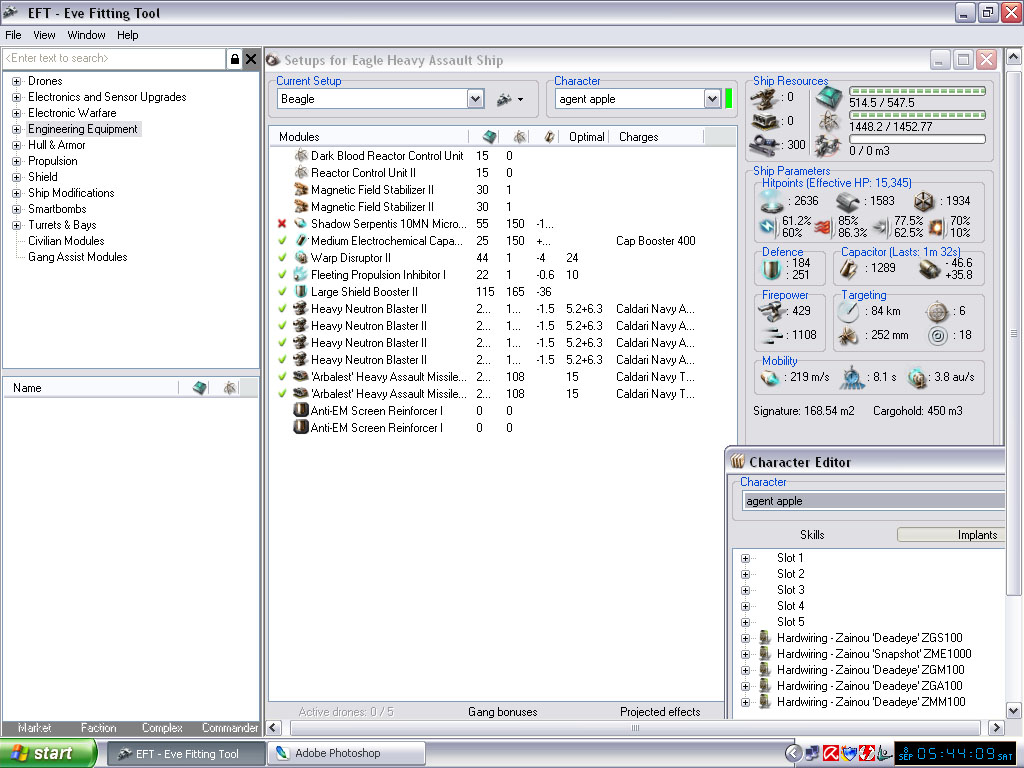This screenshot has width=1024, height=768.
Task: Toggle the red X status on Shadow Serpentis microwarpdrive
Action: (x=282, y=224)
